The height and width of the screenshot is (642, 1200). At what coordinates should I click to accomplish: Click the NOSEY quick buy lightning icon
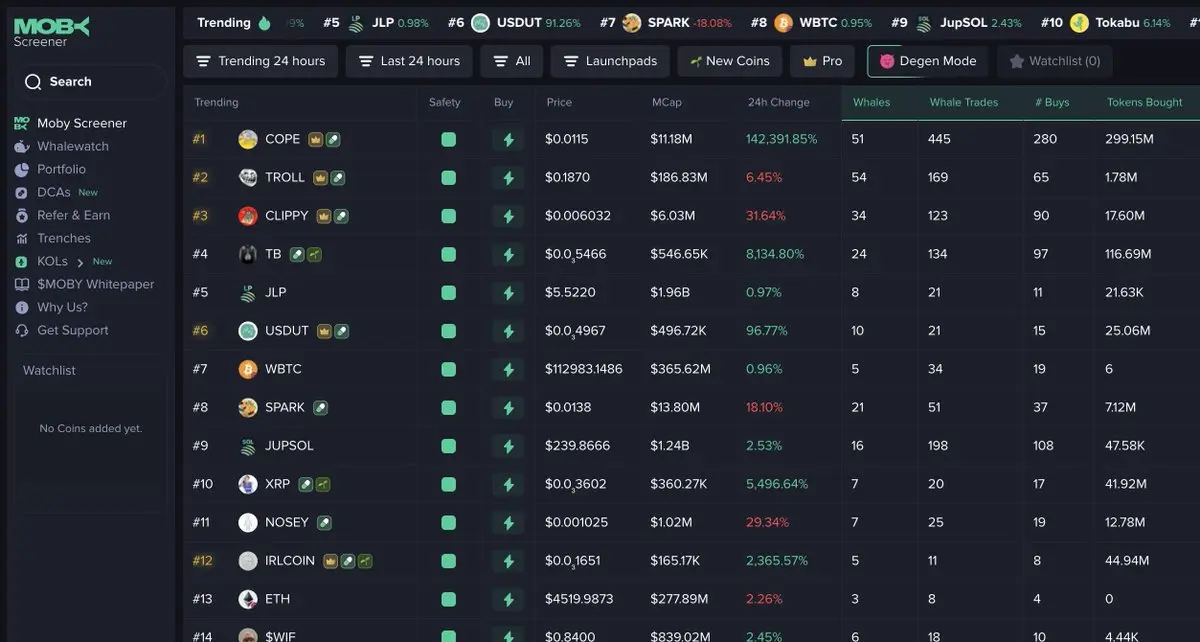(508, 523)
